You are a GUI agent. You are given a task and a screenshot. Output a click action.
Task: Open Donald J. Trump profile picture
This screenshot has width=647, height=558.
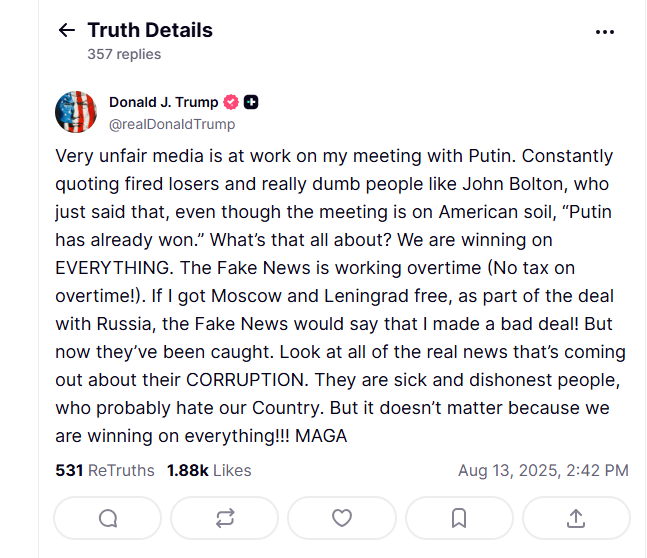76,112
